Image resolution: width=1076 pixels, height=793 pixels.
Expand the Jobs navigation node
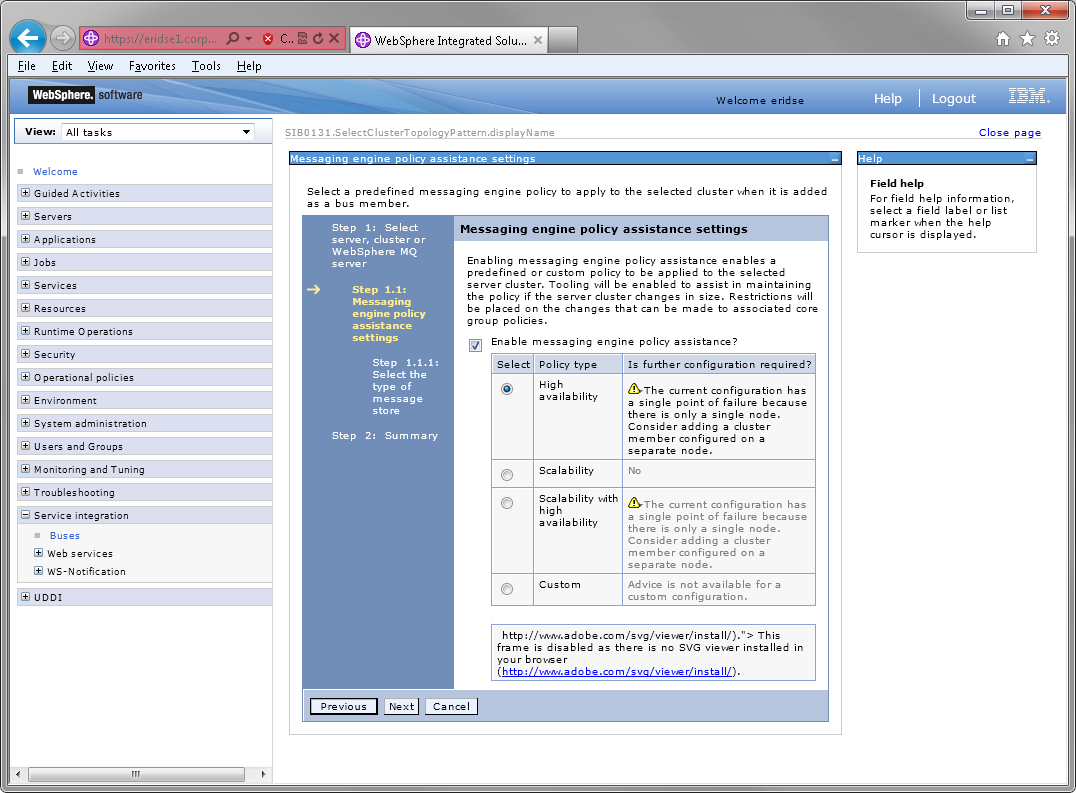coord(25,261)
